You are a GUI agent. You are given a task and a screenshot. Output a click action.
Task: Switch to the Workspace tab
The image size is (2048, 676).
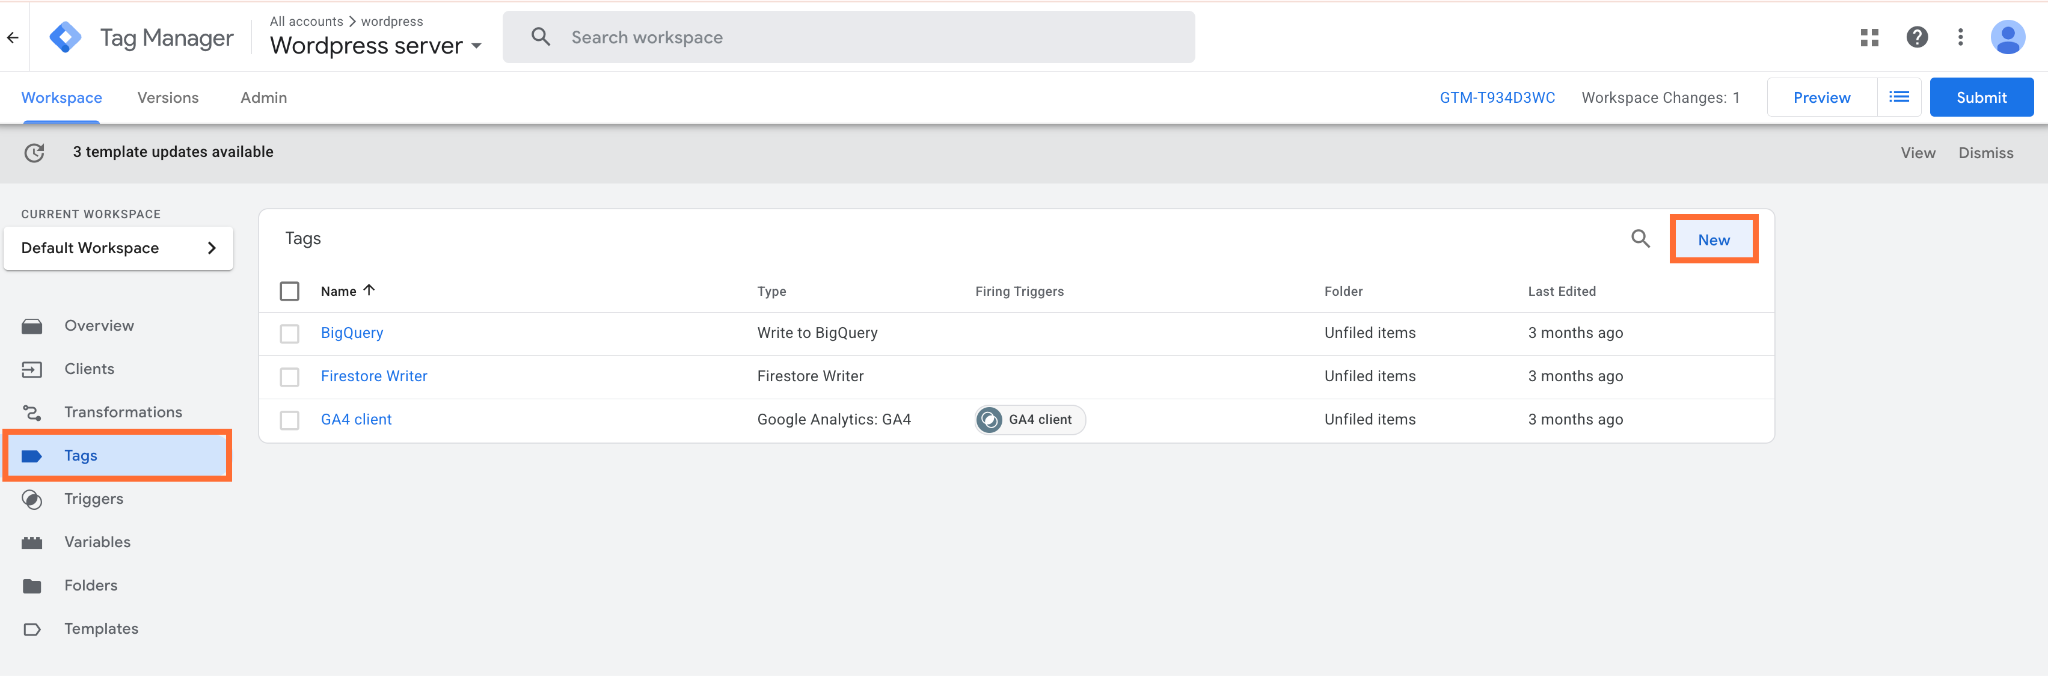tap(62, 98)
